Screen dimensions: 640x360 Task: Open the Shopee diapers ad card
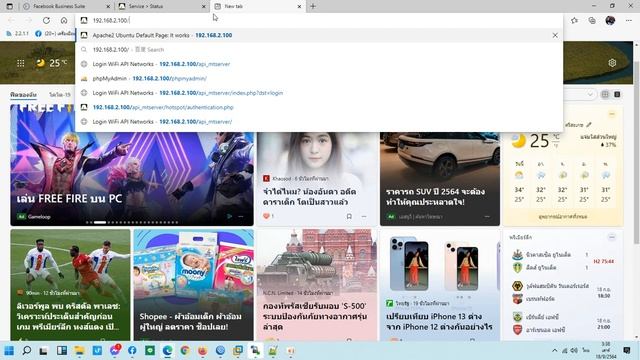[193, 284]
